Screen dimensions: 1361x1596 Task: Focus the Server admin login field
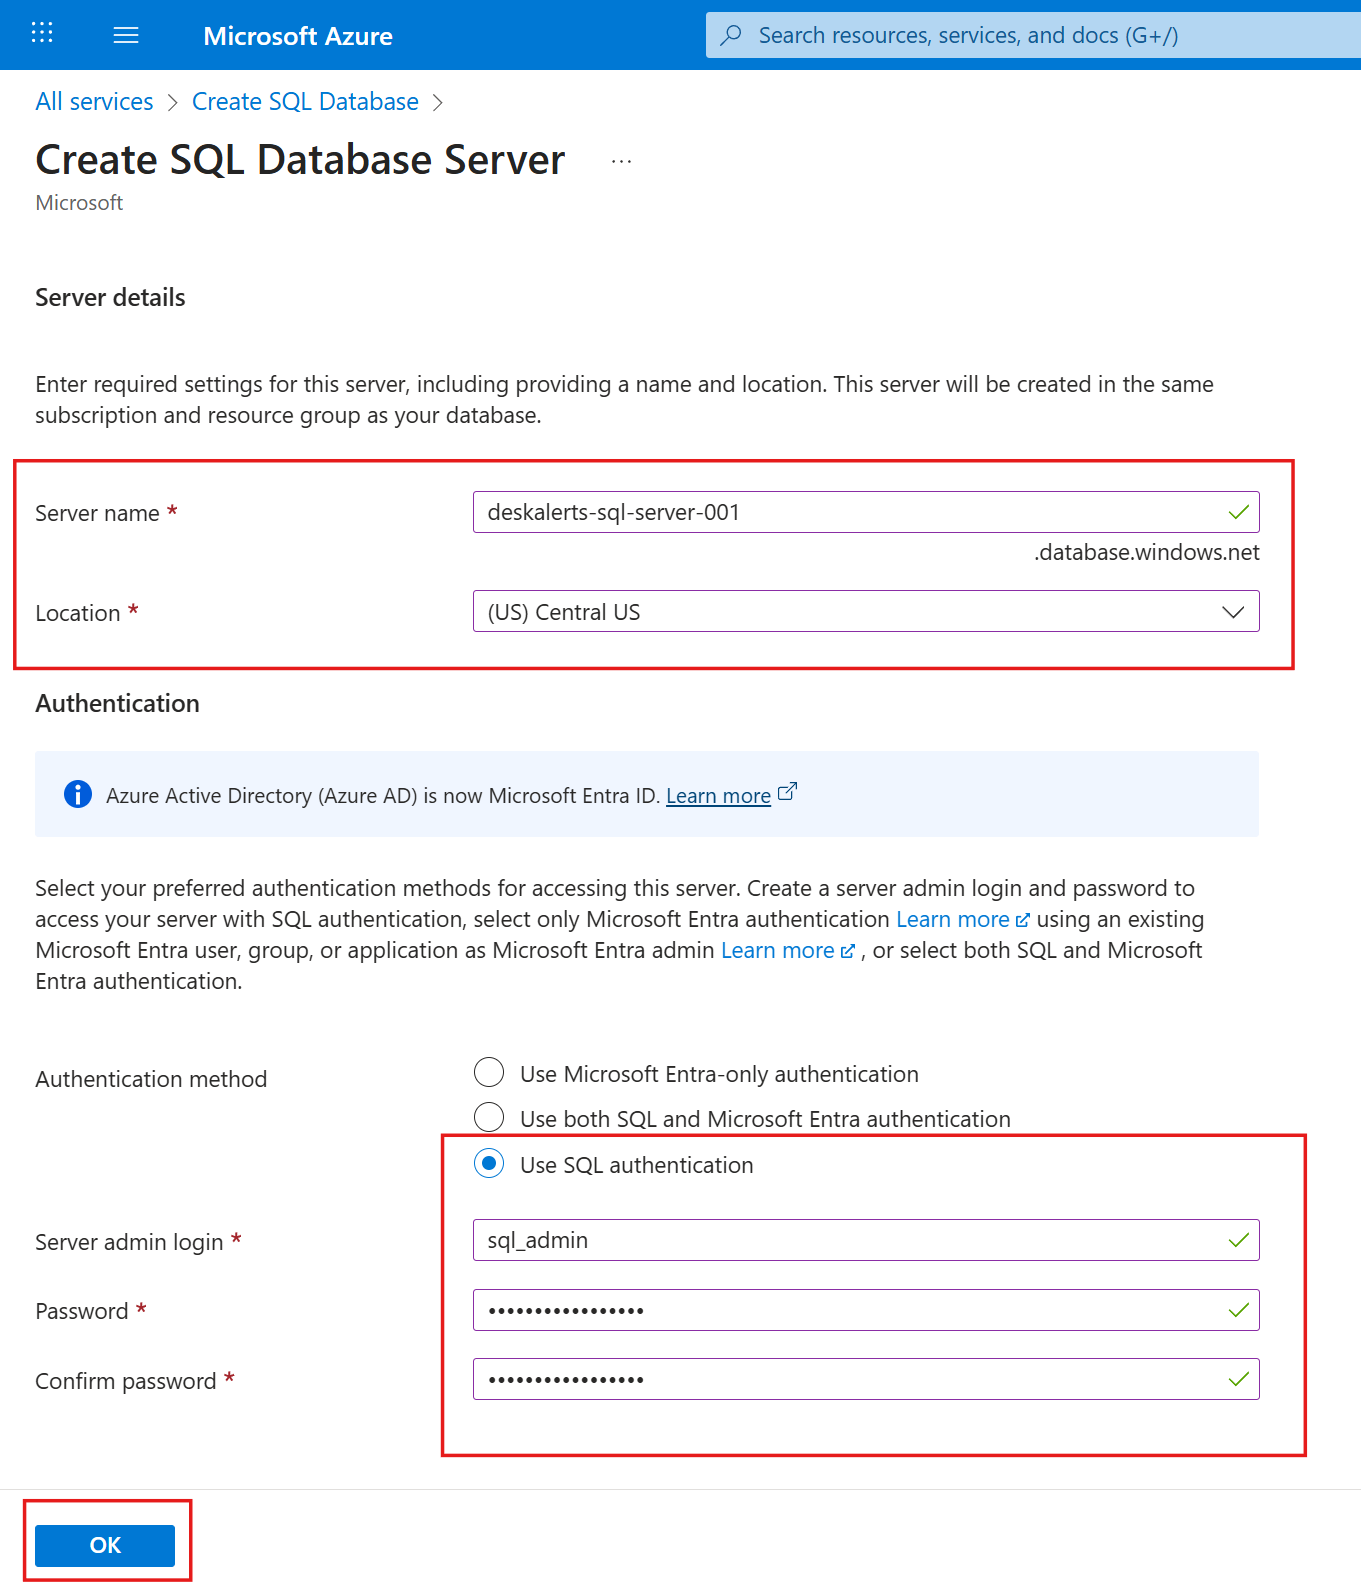coord(866,1240)
